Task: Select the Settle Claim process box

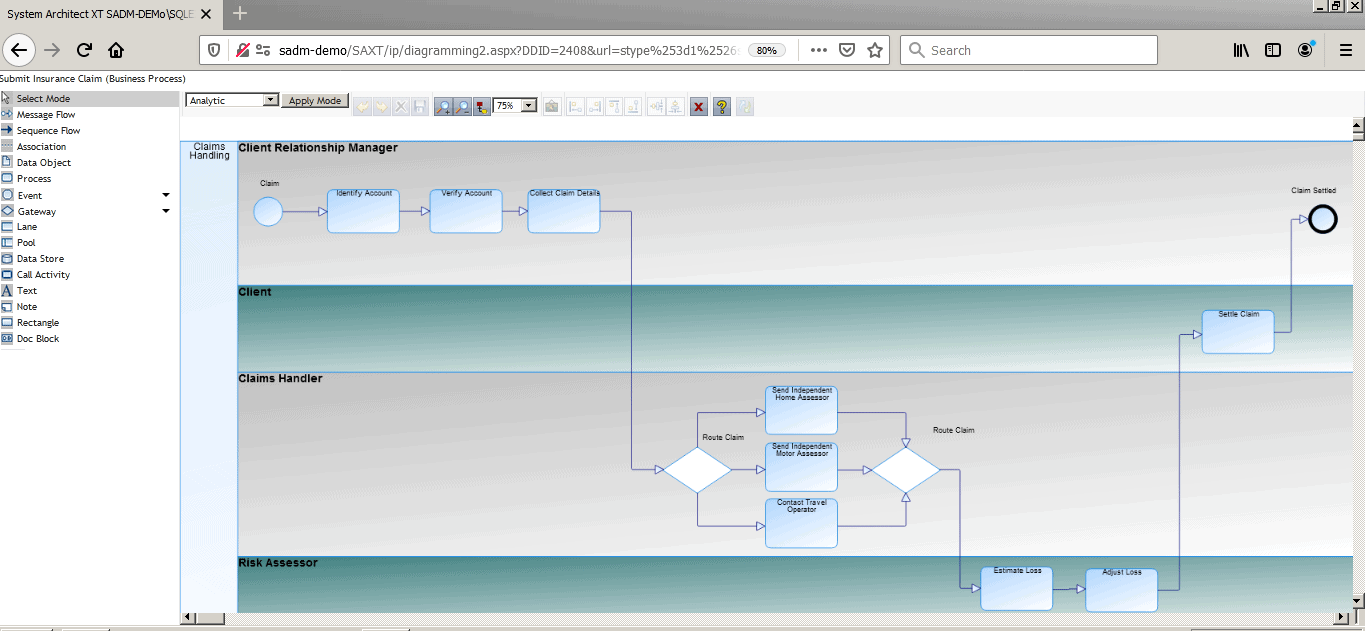Action: [1238, 331]
